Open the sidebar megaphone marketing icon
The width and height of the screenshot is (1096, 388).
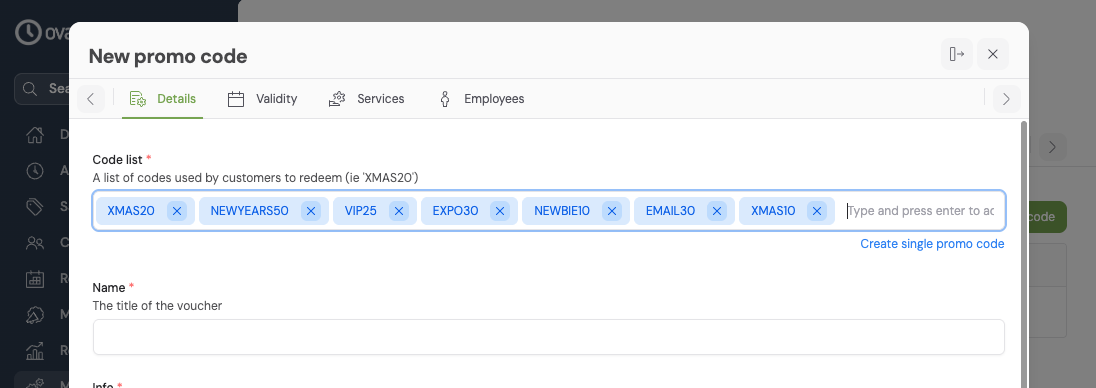(x=34, y=315)
